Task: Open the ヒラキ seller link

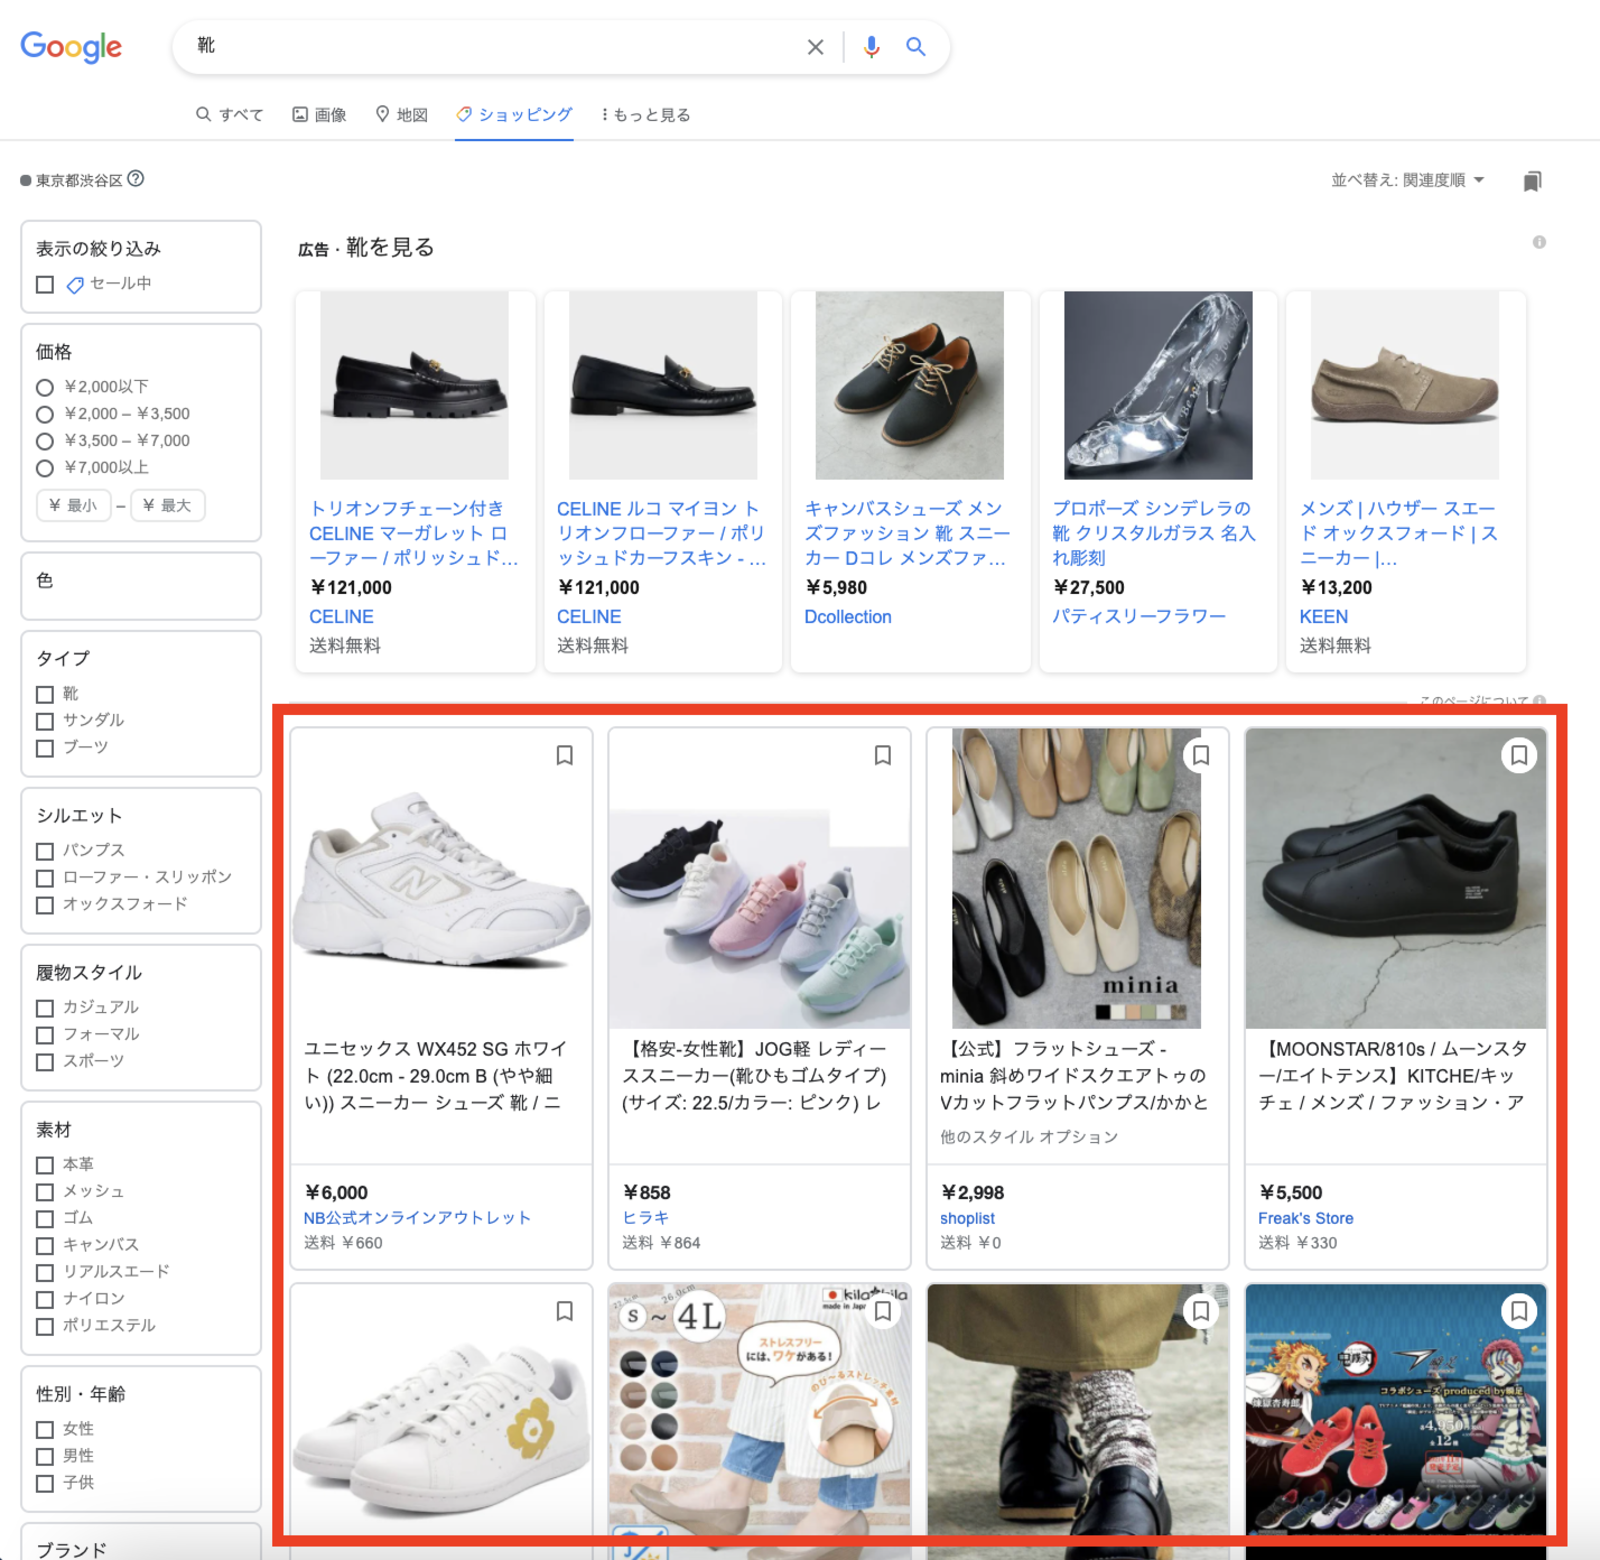Action: point(646,1218)
